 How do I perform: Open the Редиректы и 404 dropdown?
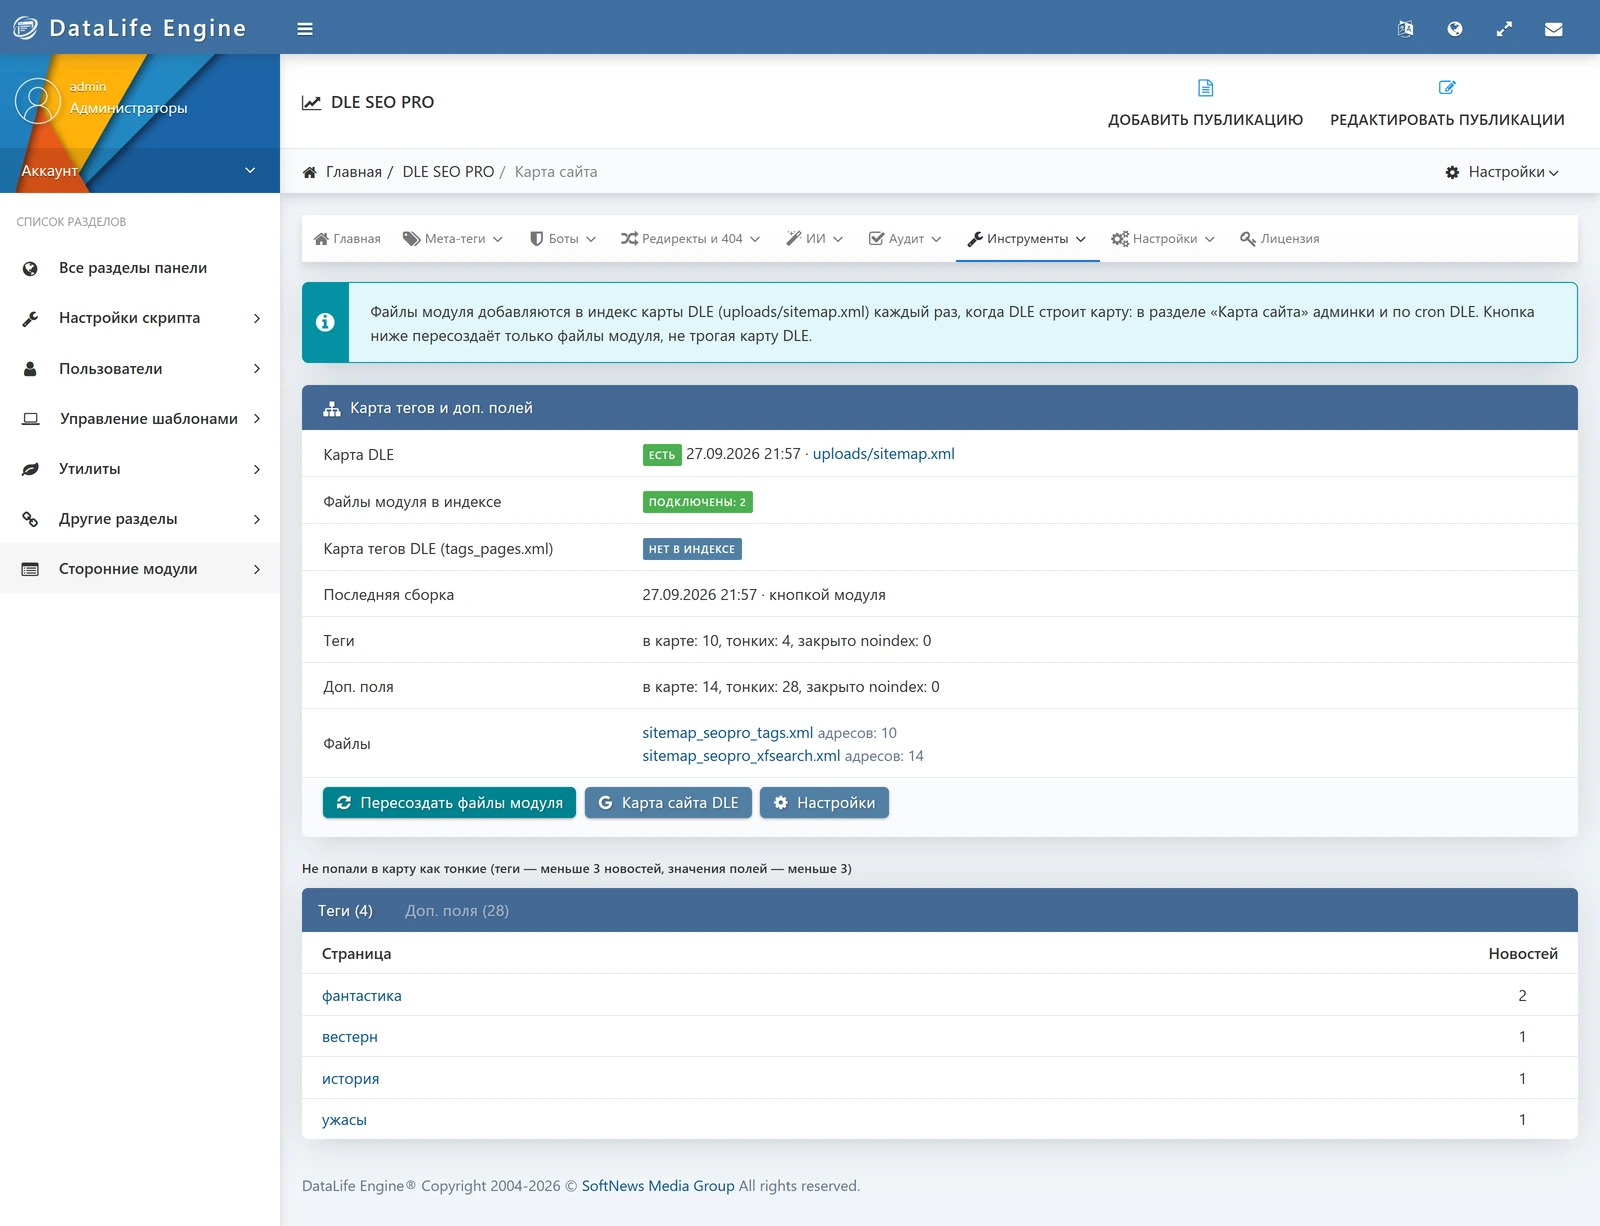pos(691,239)
